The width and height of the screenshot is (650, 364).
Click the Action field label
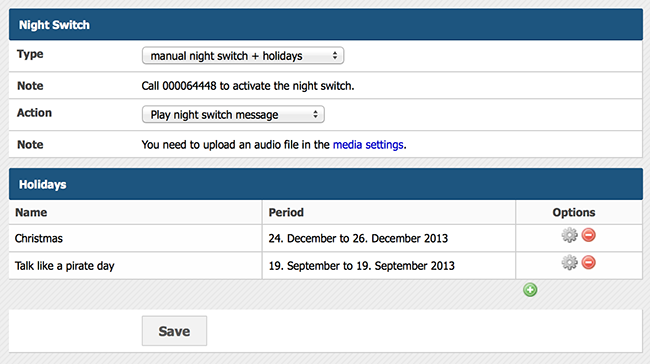click(34, 113)
